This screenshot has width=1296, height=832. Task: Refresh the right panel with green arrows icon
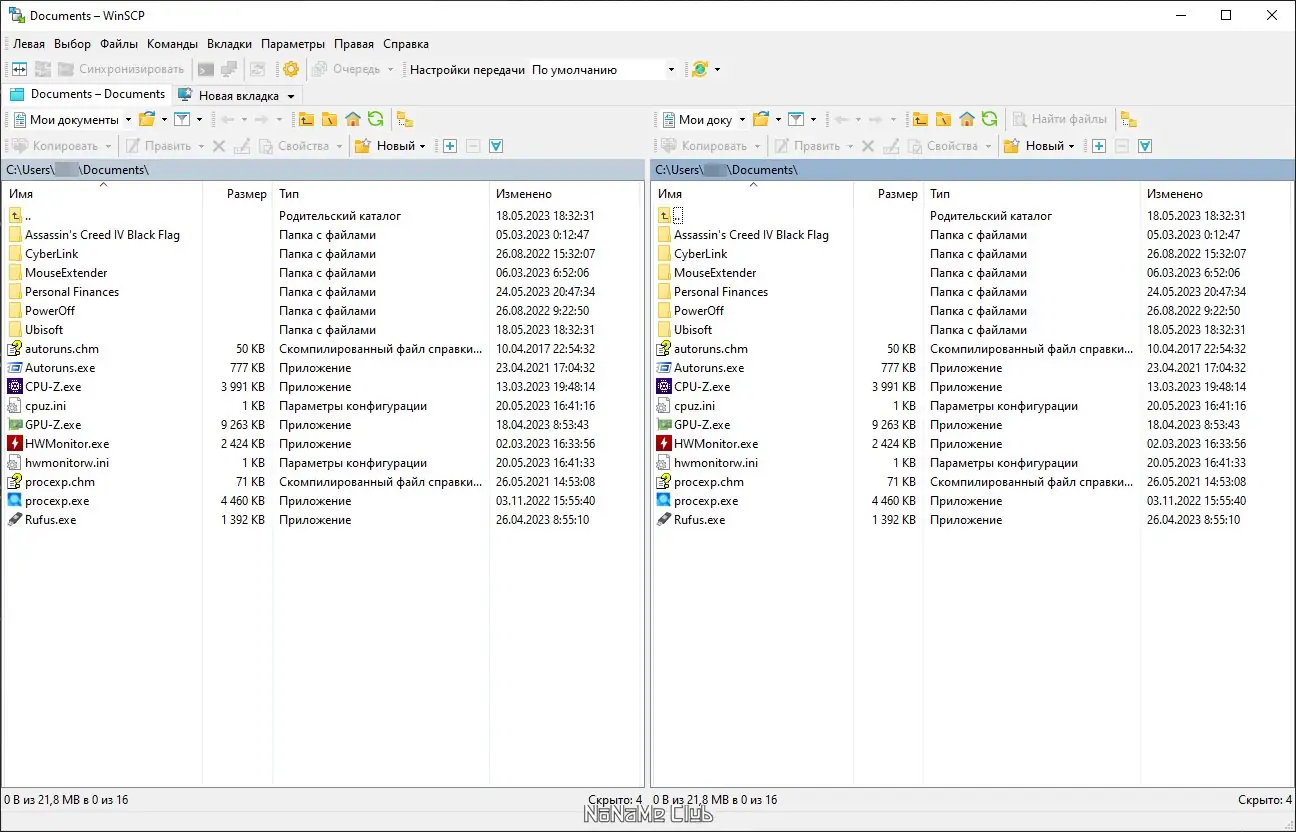[989, 119]
